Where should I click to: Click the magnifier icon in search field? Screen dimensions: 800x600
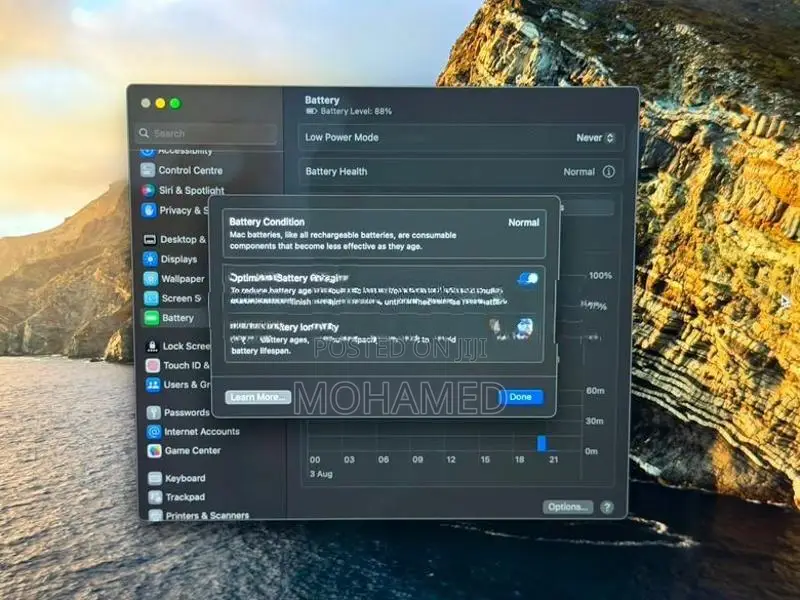pyautogui.click(x=144, y=133)
